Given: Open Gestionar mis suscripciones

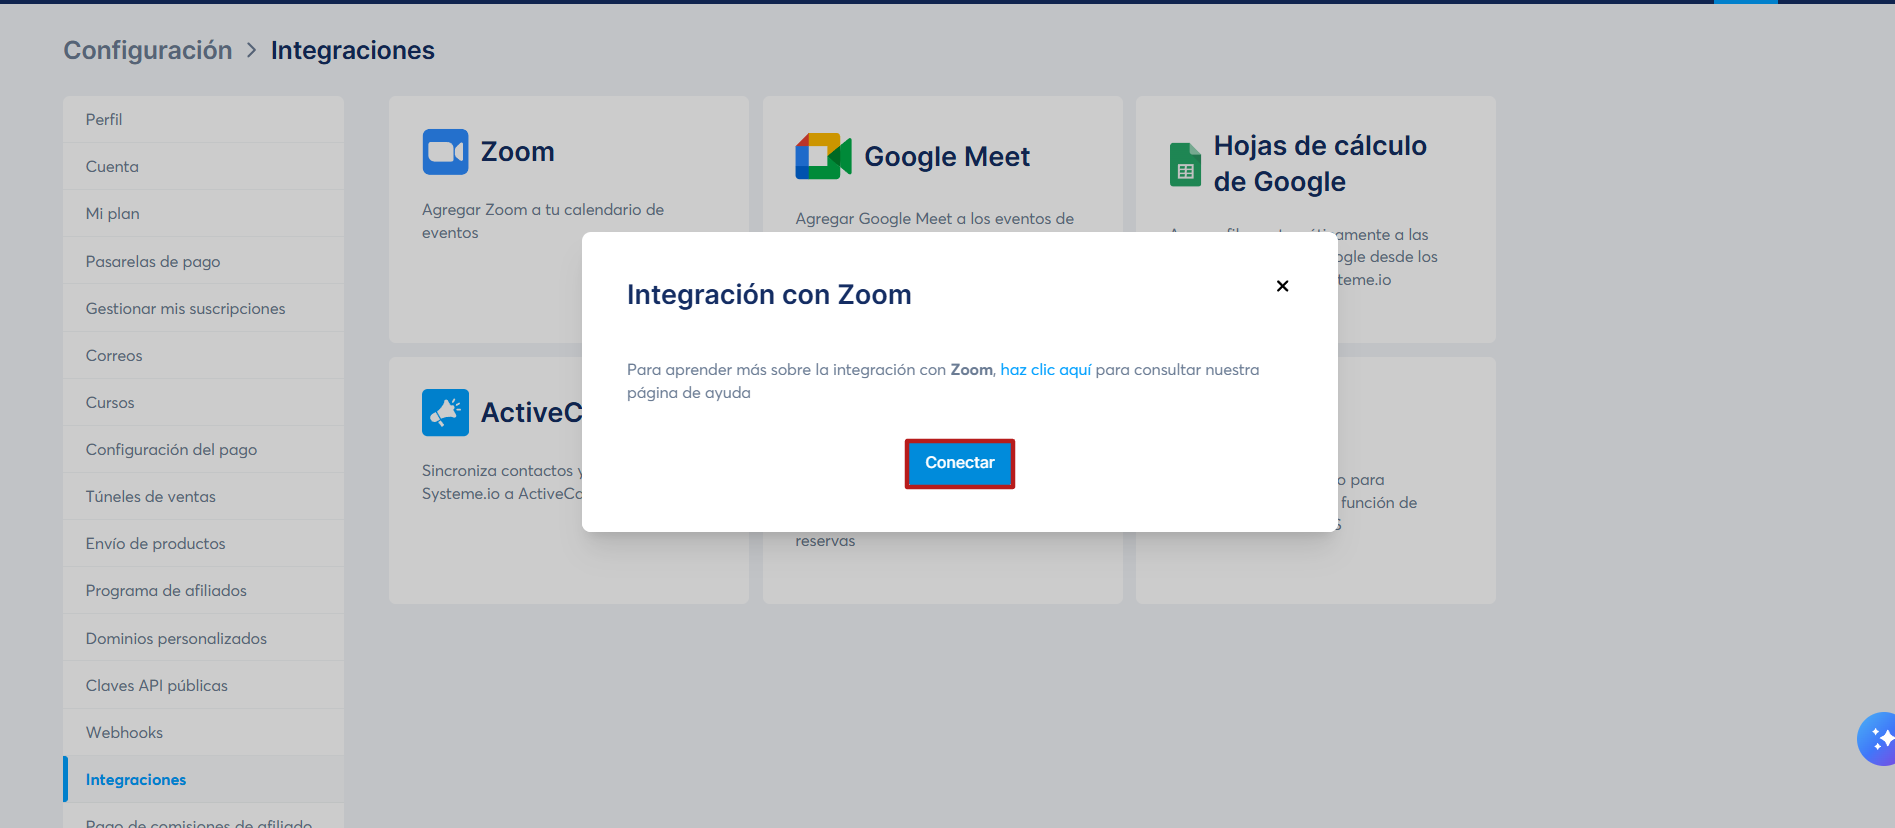Looking at the screenshot, I should click(203, 308).
